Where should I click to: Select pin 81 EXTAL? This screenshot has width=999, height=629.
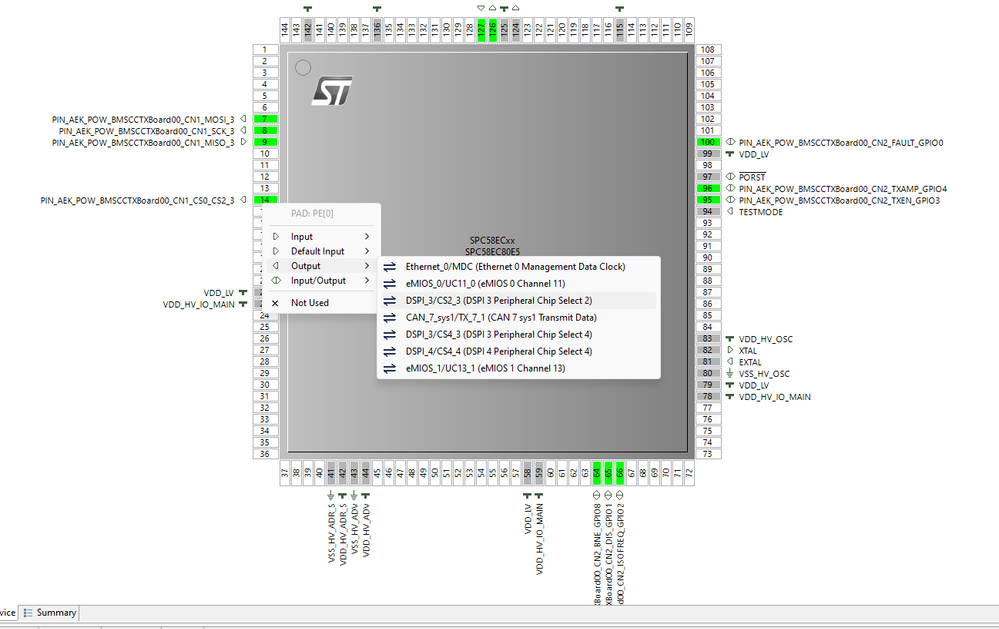[708, 362]
